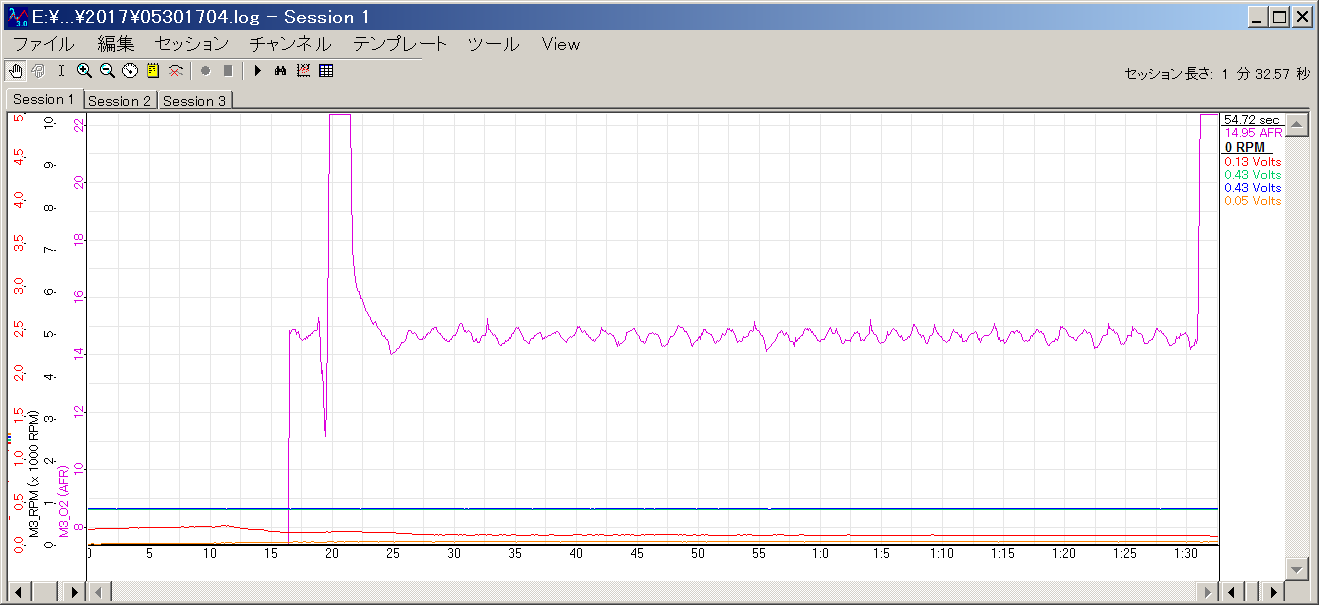
Task: Open the View menu
Action: point(560,44)
